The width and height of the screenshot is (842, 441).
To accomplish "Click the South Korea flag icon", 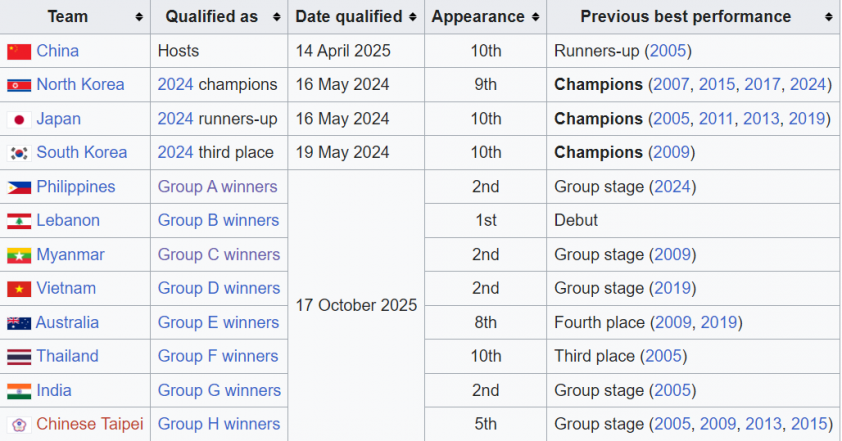I will [x=19, y=153].
